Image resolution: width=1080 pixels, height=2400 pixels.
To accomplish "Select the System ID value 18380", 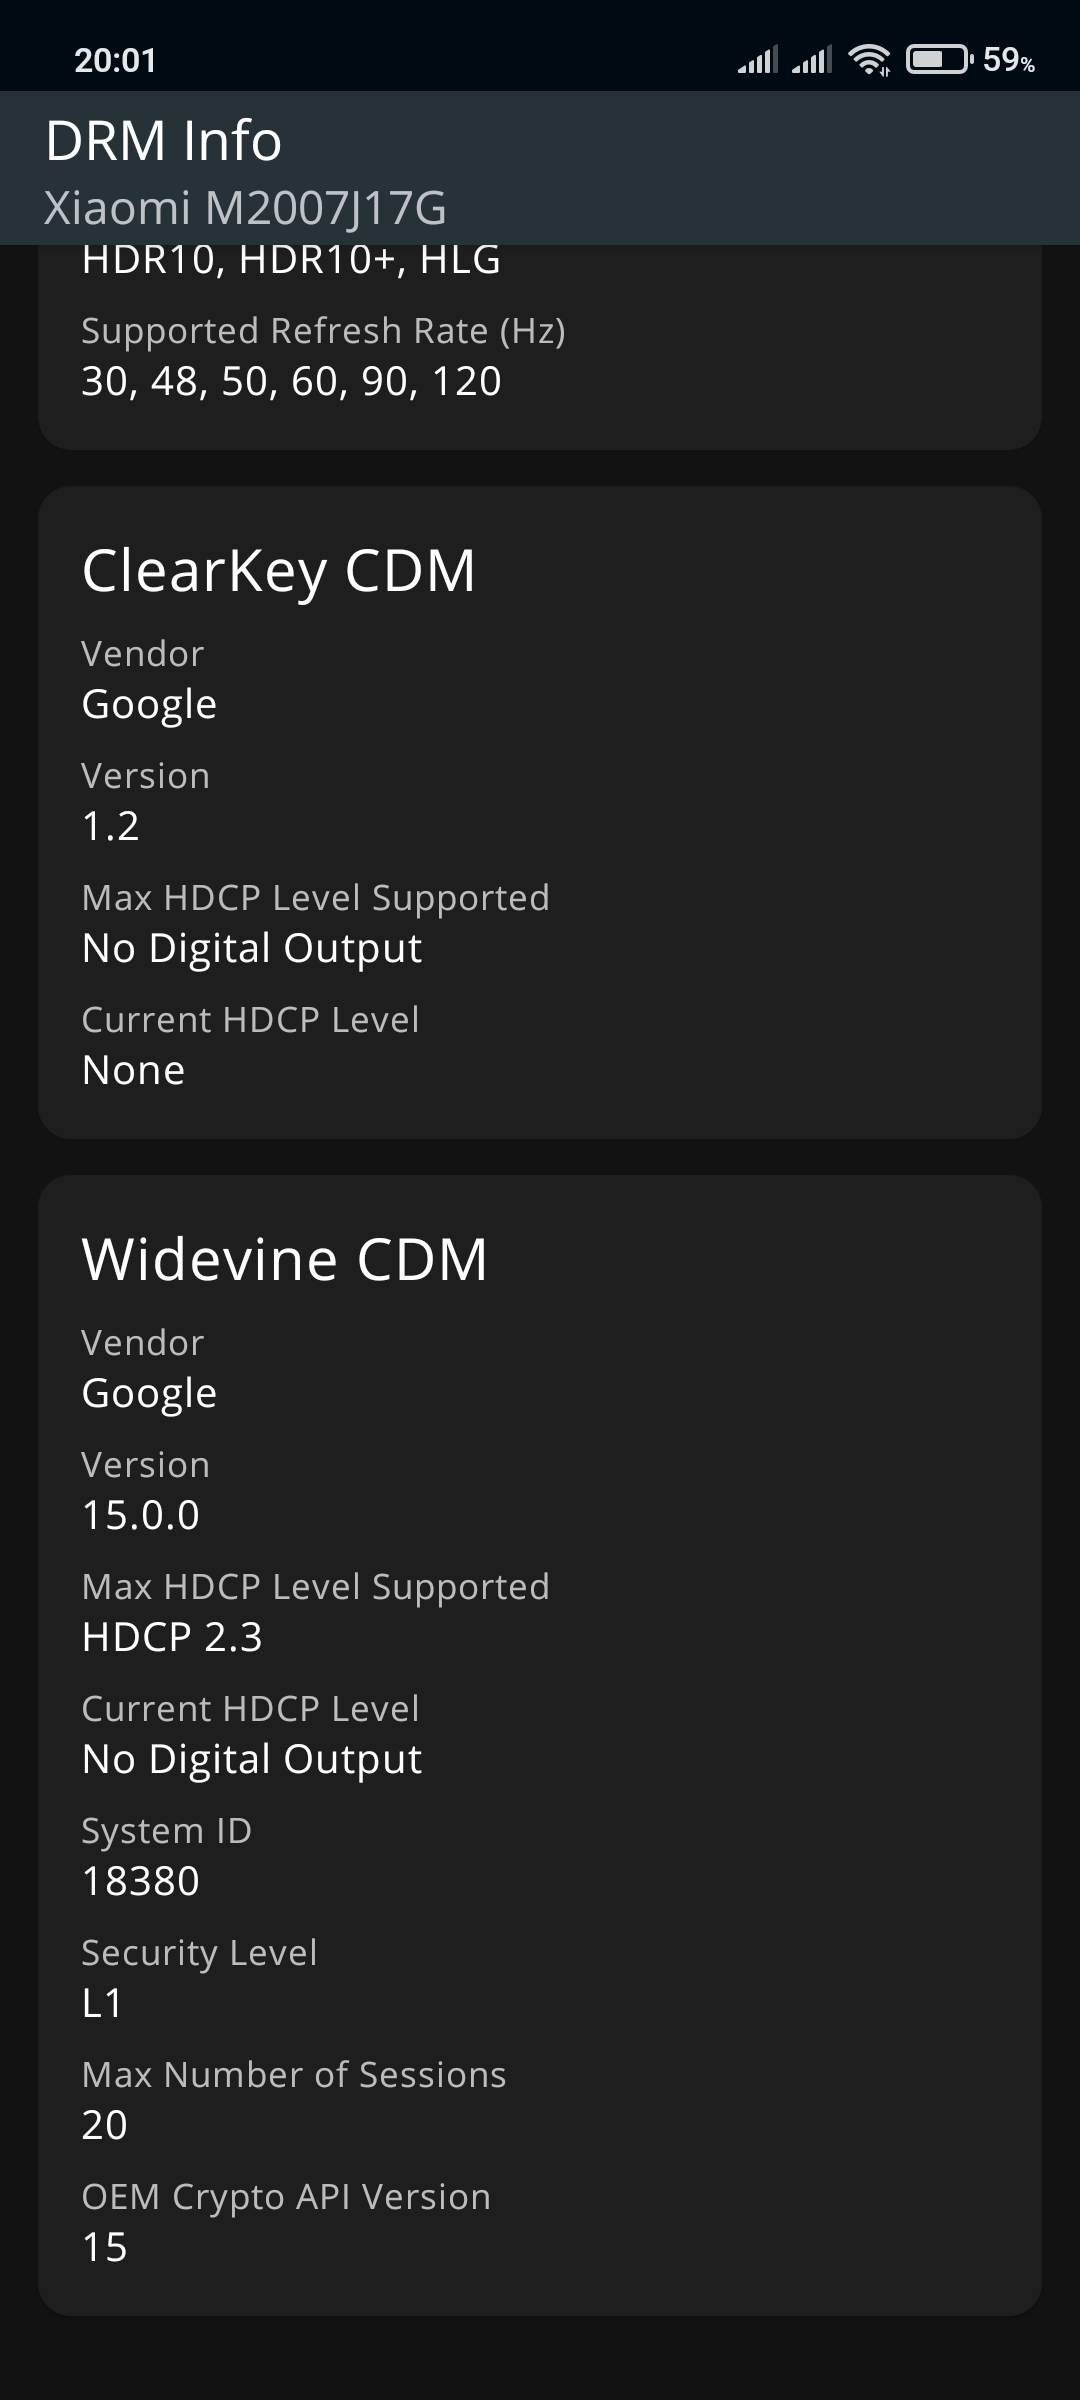I will click(x=141, y=1881).
